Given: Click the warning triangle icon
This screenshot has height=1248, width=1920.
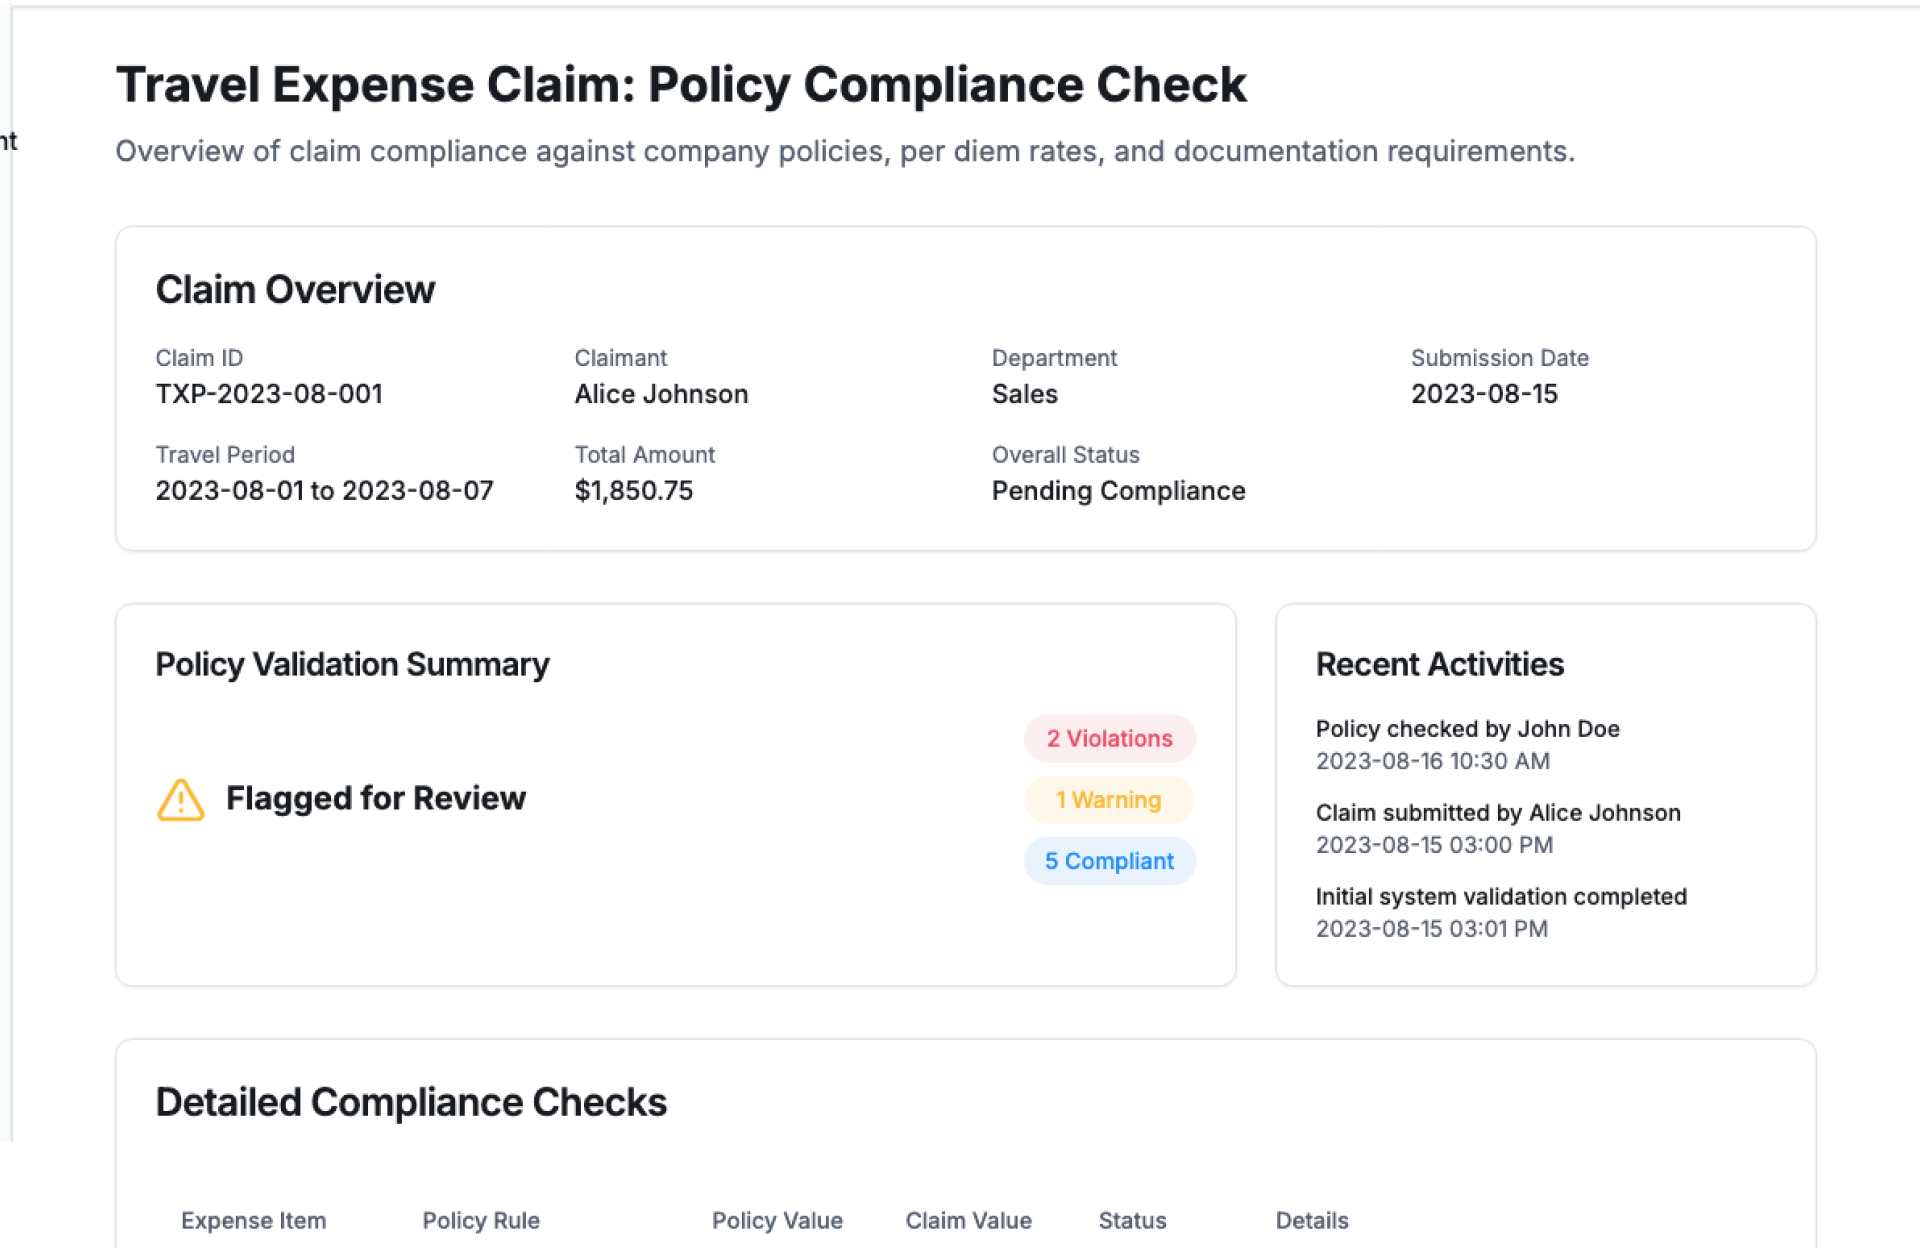Looking at the screenshot, I should [x=181, y=800].
